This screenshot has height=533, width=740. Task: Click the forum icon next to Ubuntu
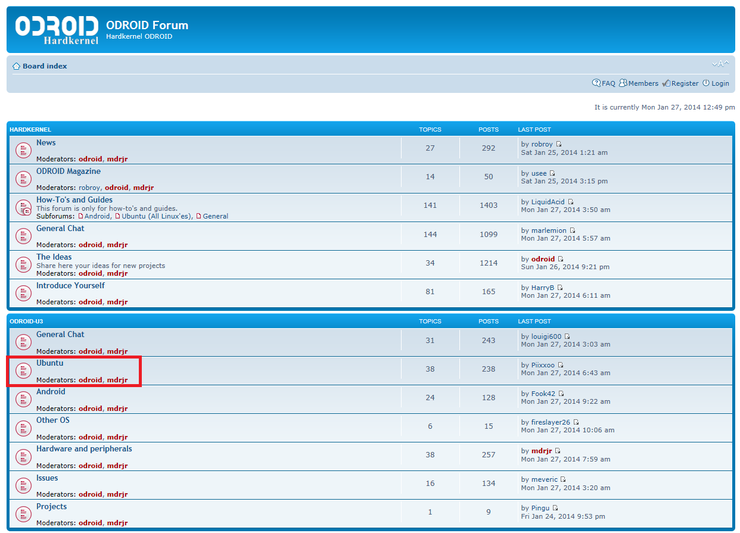tap(23, 371)
